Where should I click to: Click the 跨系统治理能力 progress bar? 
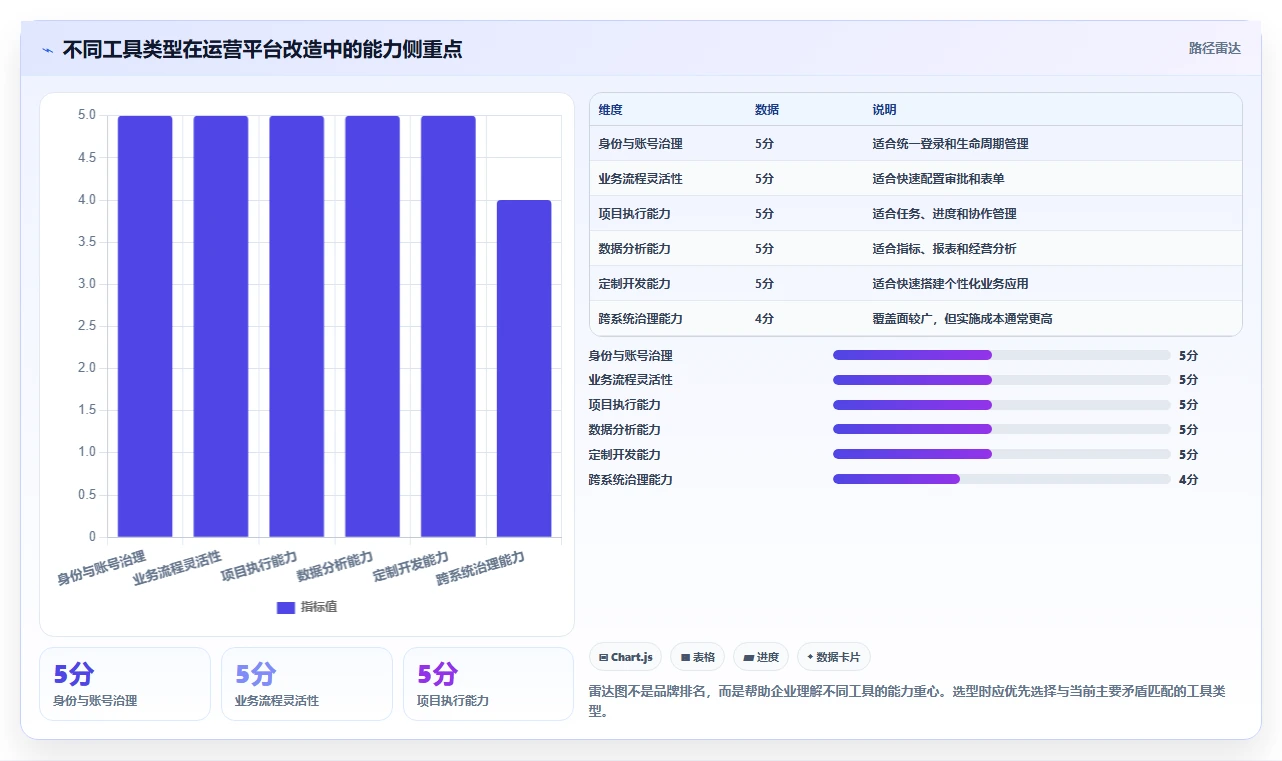(1001, 479)
